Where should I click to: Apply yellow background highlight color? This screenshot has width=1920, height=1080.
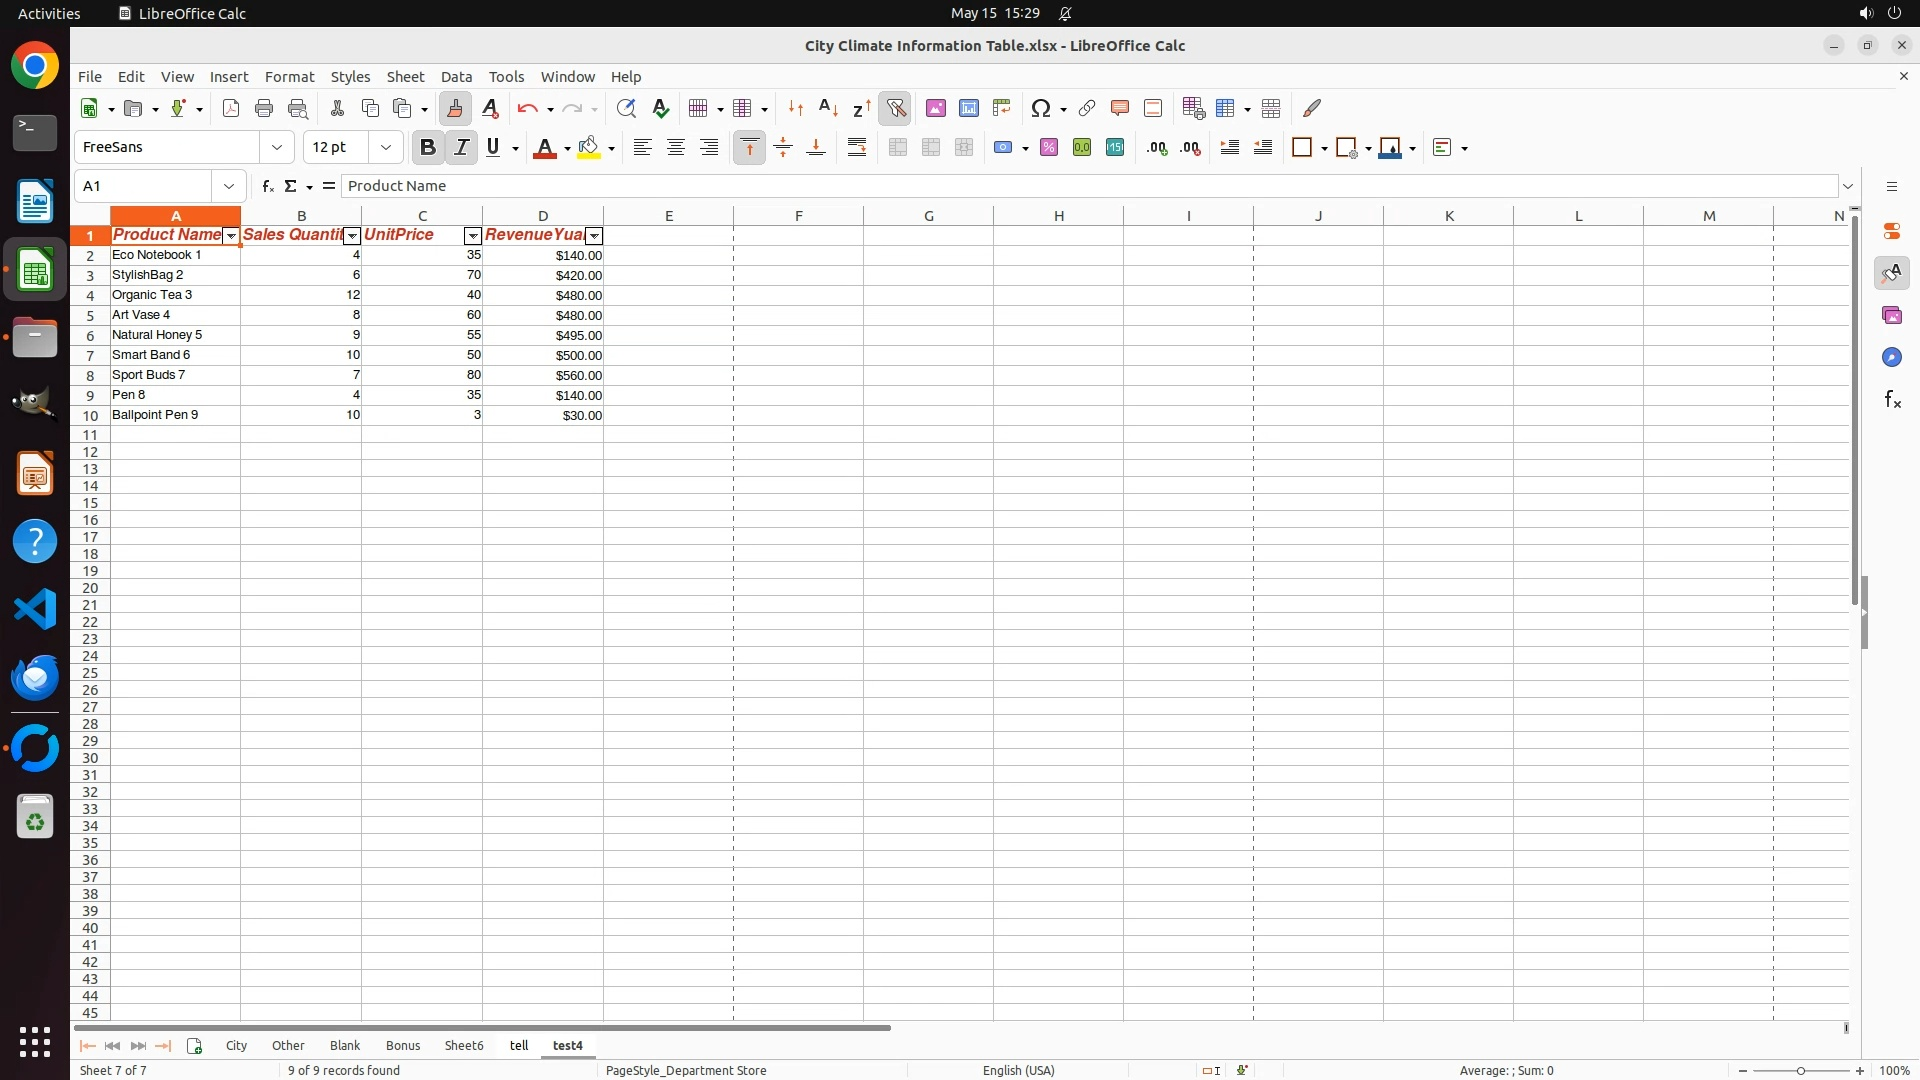click(589, 147)
